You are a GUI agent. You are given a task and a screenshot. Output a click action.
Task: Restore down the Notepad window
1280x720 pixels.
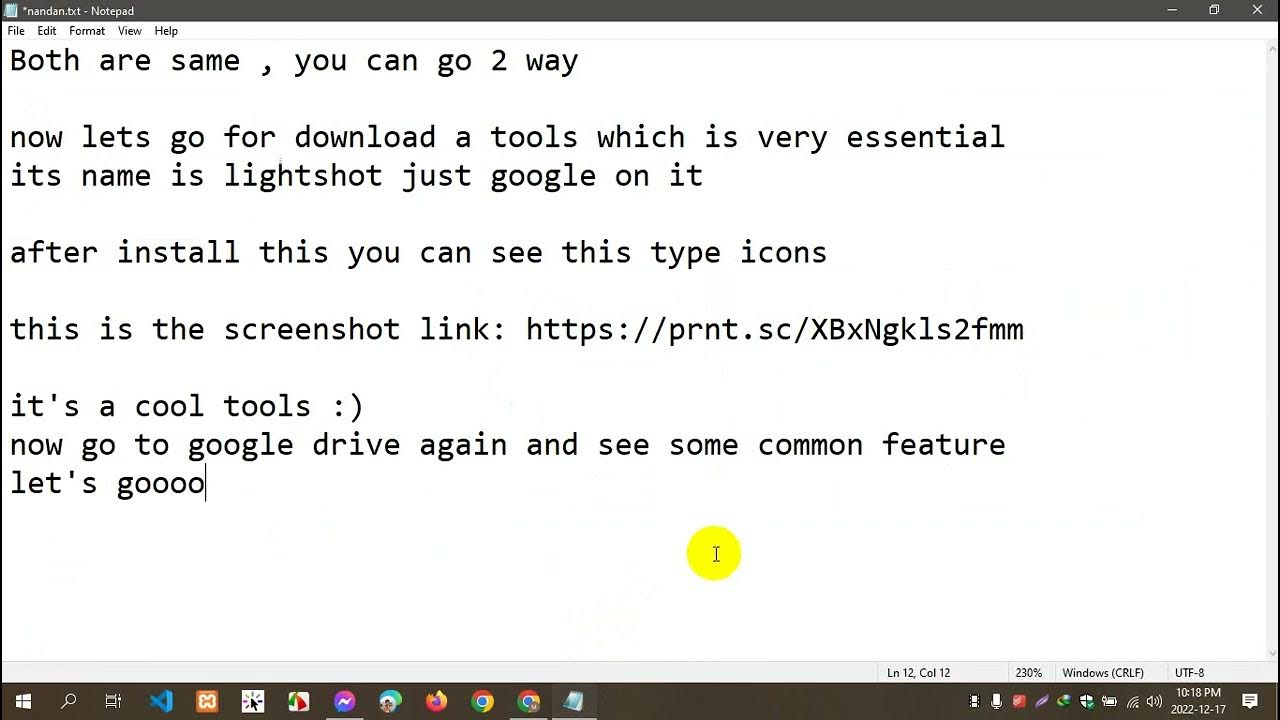pyautogui.click(x=1214, y=10)
